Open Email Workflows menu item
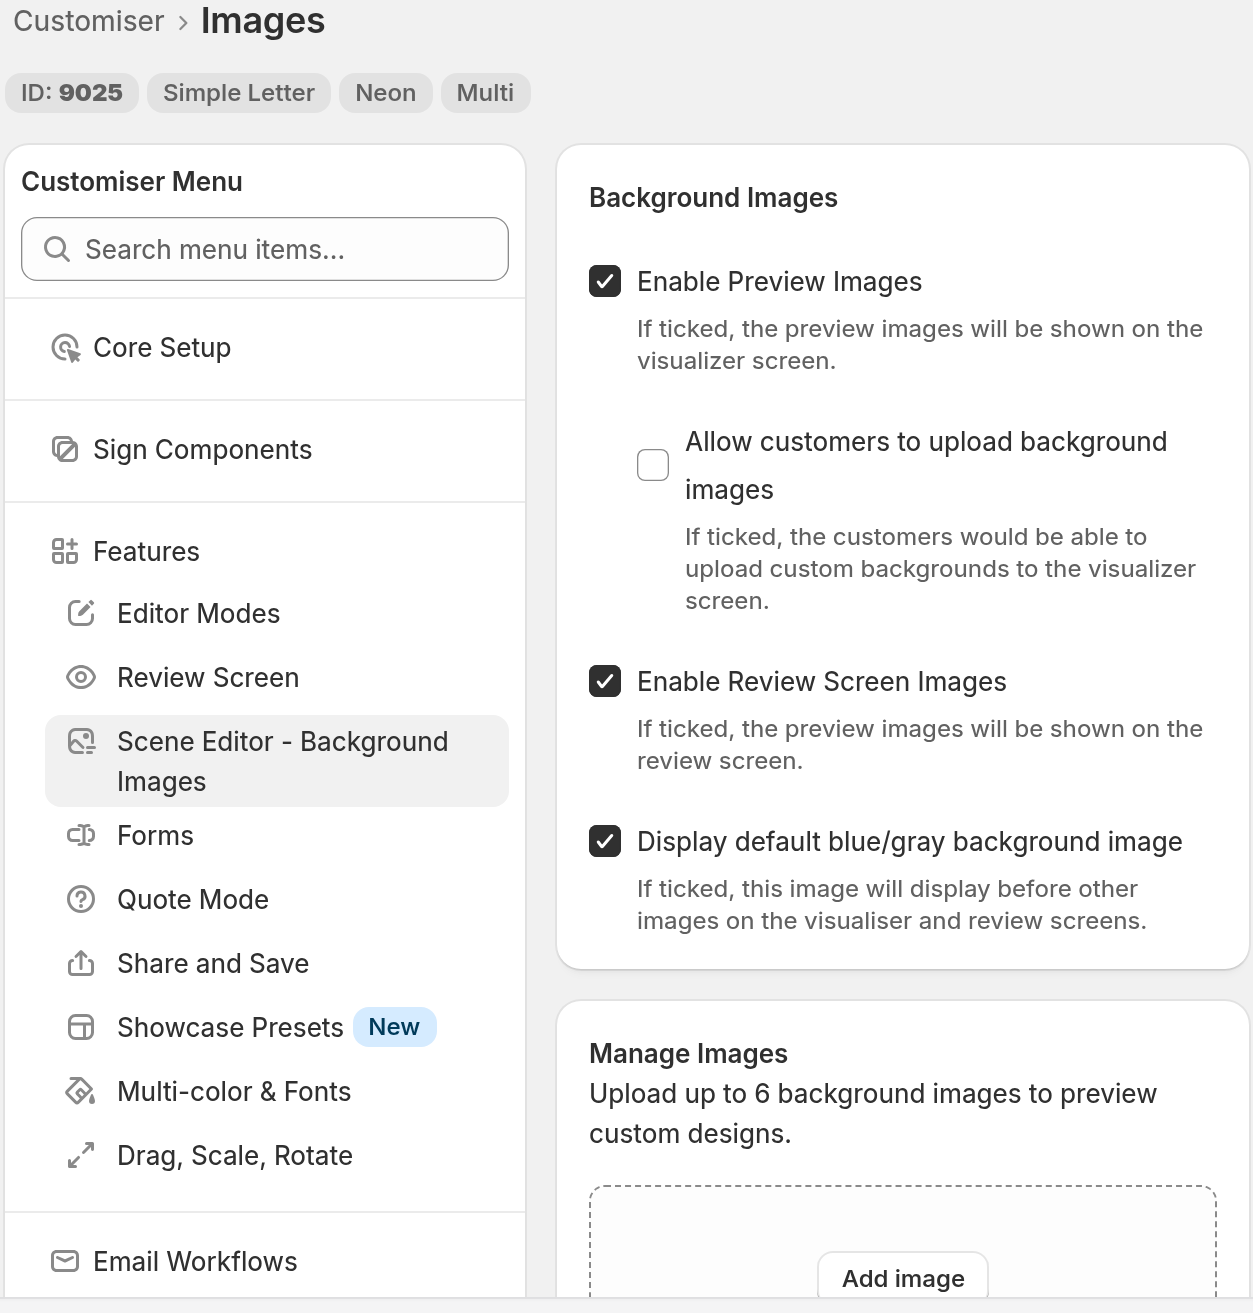1253x1313 pixels. tap(265, 1261)
